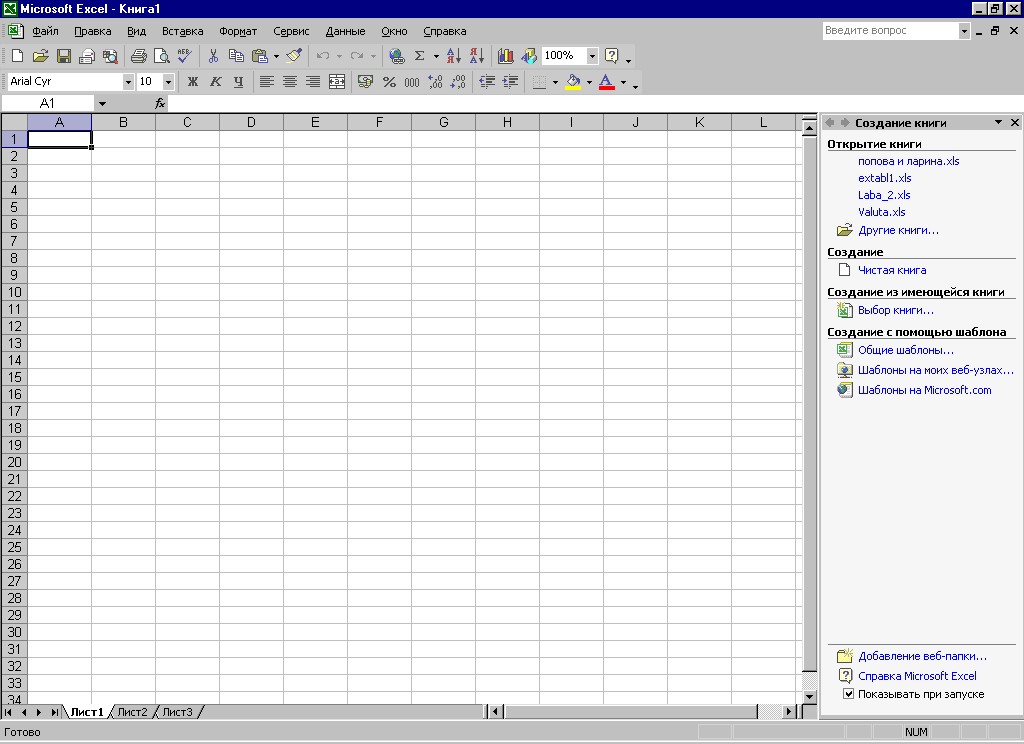
Task: Open the Сервис menu
Action: point(291,31)
